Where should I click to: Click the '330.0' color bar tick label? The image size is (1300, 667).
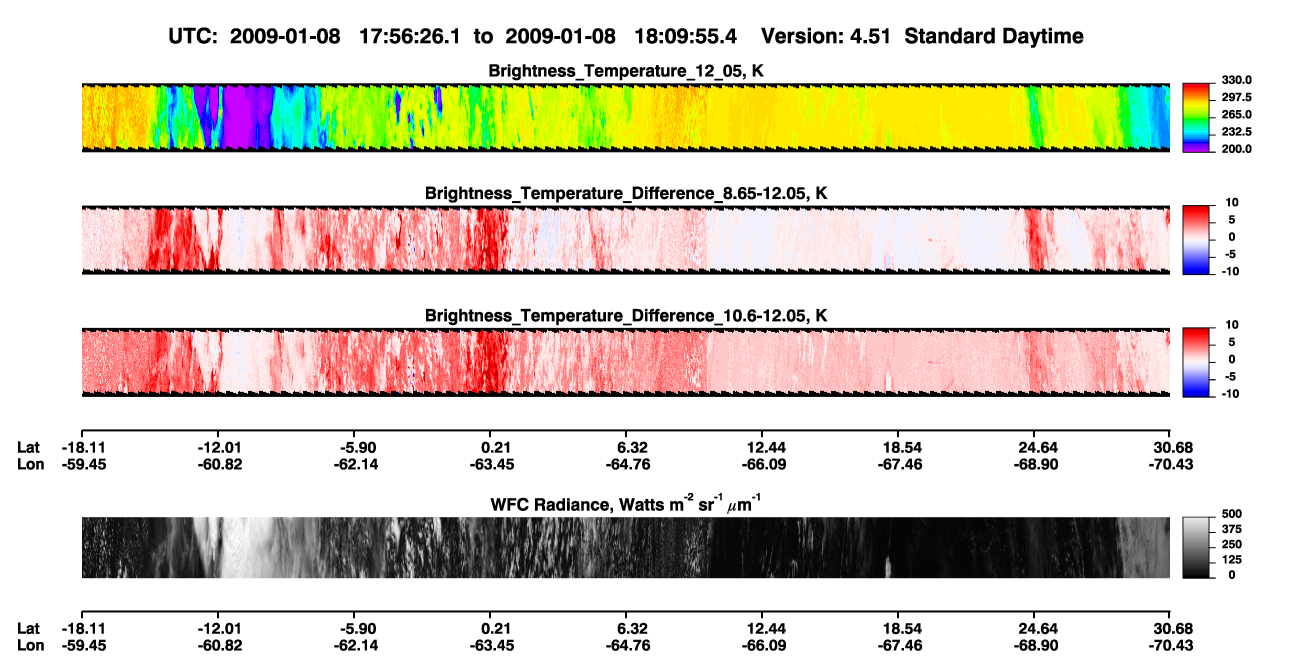click(1237, 81)
